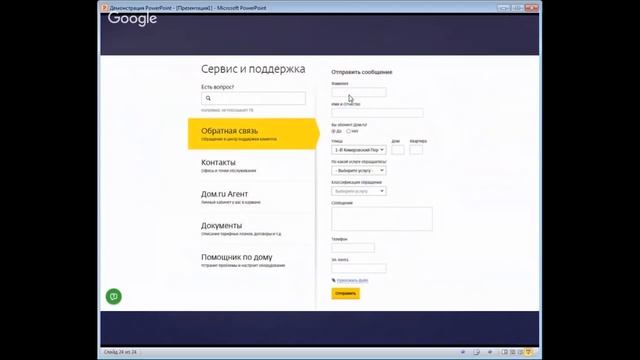Open the 'Обратная связь' section
This screenshot has width=640, height=360.
[x=253, y=134]
